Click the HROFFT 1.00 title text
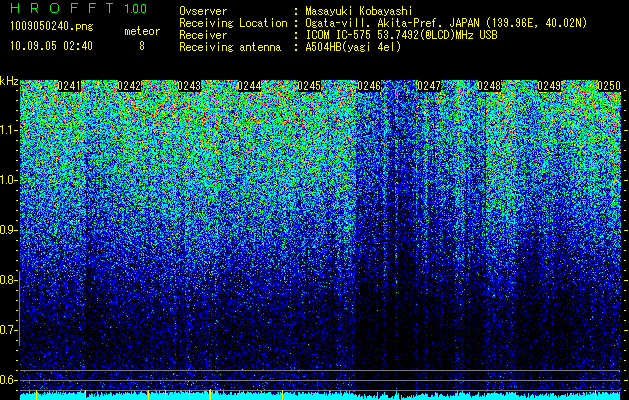This screenshot has width=629, height=400. [x=79, y=8]
